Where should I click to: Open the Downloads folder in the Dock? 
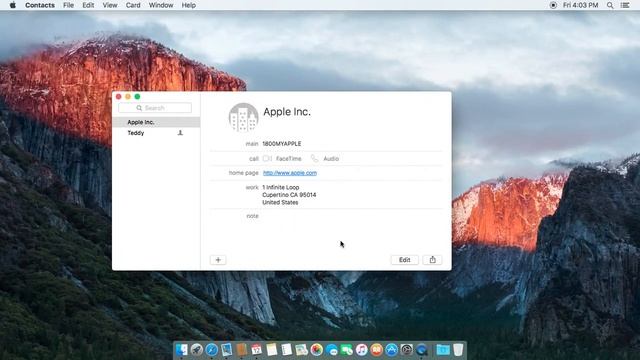(443, 350)
